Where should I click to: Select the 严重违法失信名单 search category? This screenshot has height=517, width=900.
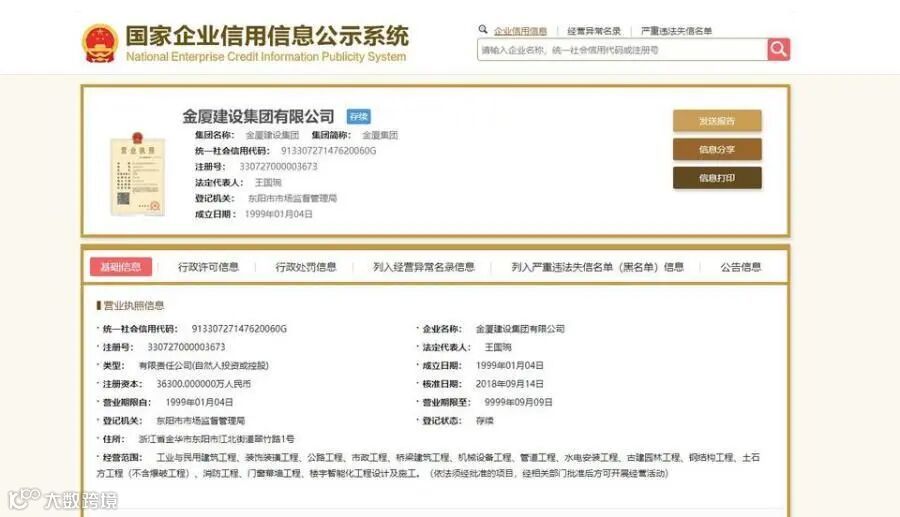676,31
